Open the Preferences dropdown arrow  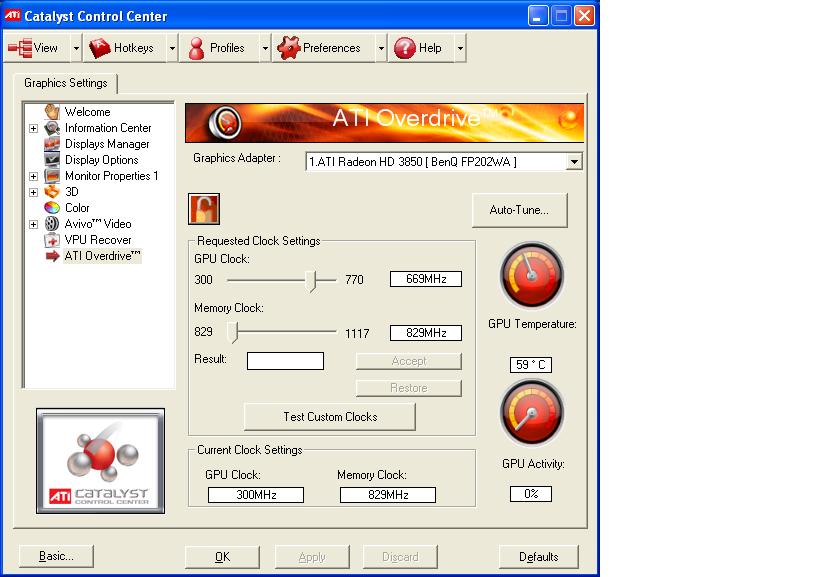pos(381,48)
